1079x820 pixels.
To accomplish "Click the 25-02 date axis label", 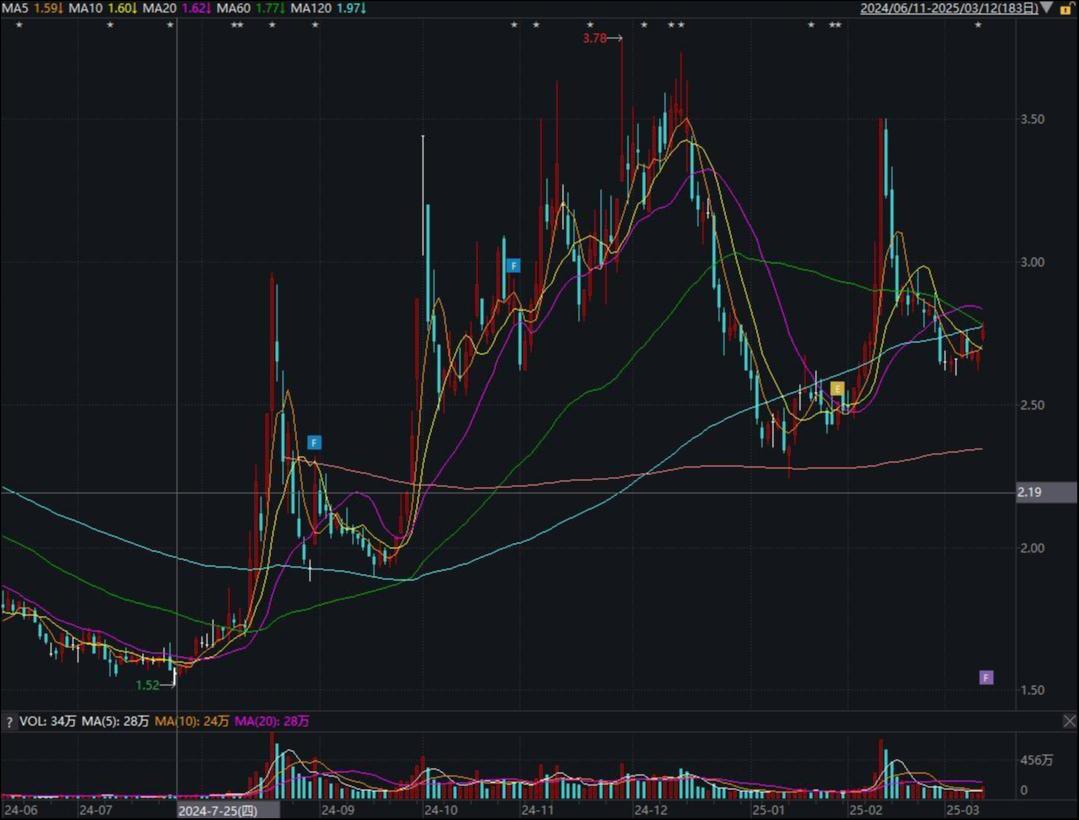I will coord(865,810).
